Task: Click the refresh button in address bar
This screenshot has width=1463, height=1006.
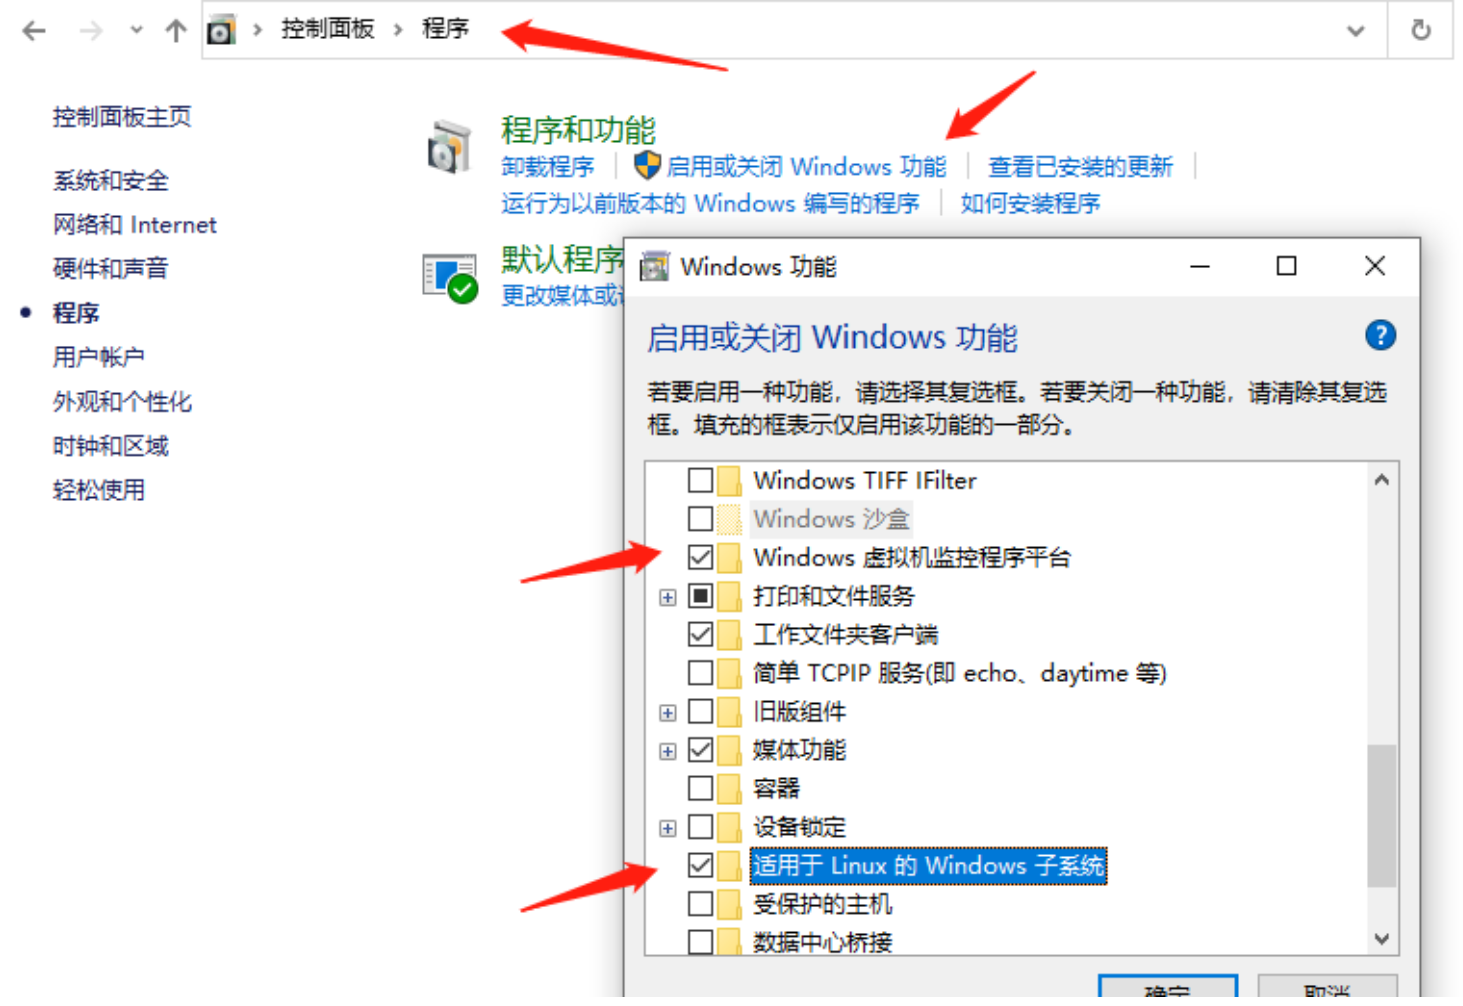Action: tap(1420, 30)
